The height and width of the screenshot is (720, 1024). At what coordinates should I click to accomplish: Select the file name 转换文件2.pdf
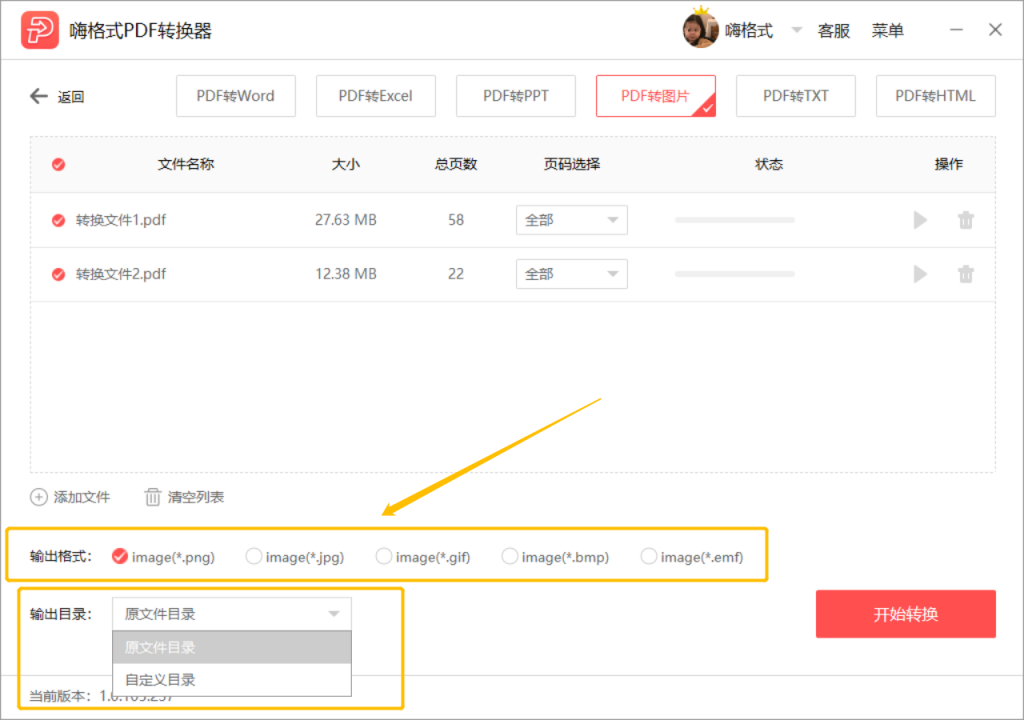(x=121, y=274)
